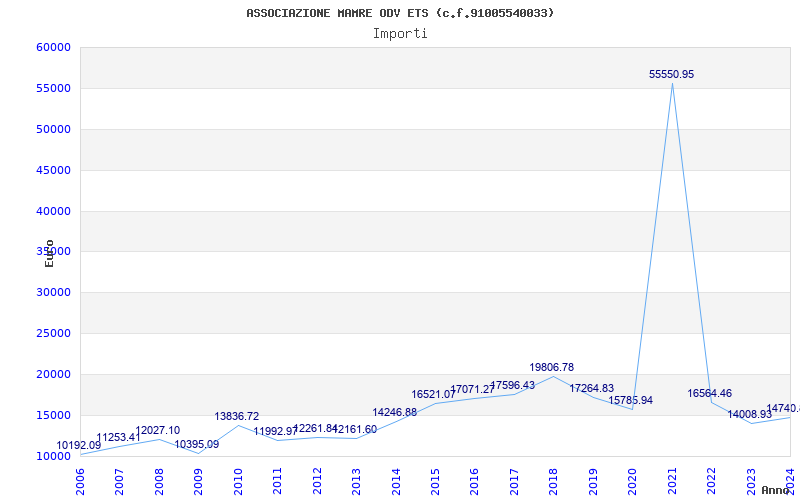The height and width of the screenshot is (500, 800).
Task: Click the 10192.09 data label
Action: 79,445
